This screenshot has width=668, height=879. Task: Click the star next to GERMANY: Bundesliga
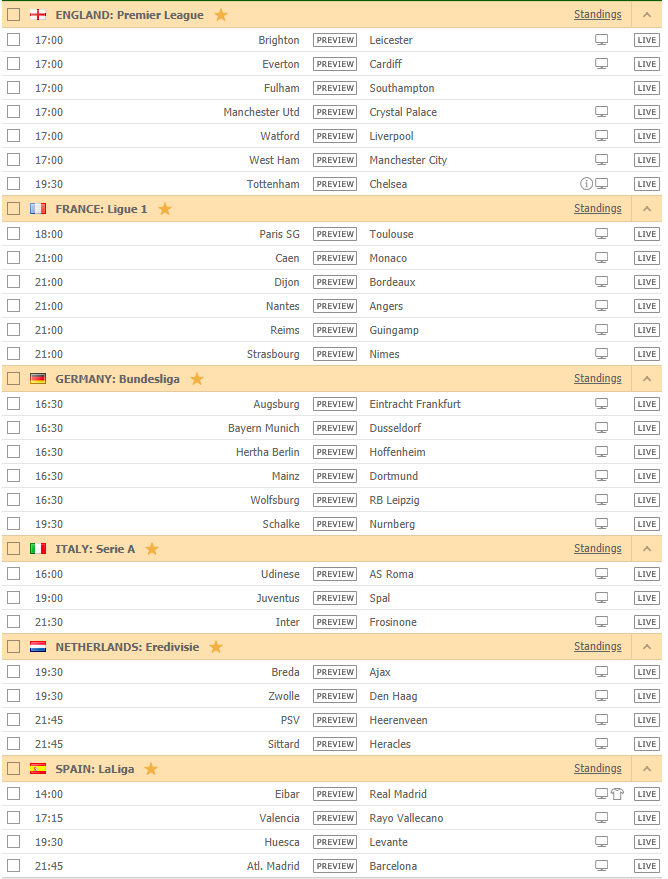pos(197,379)
